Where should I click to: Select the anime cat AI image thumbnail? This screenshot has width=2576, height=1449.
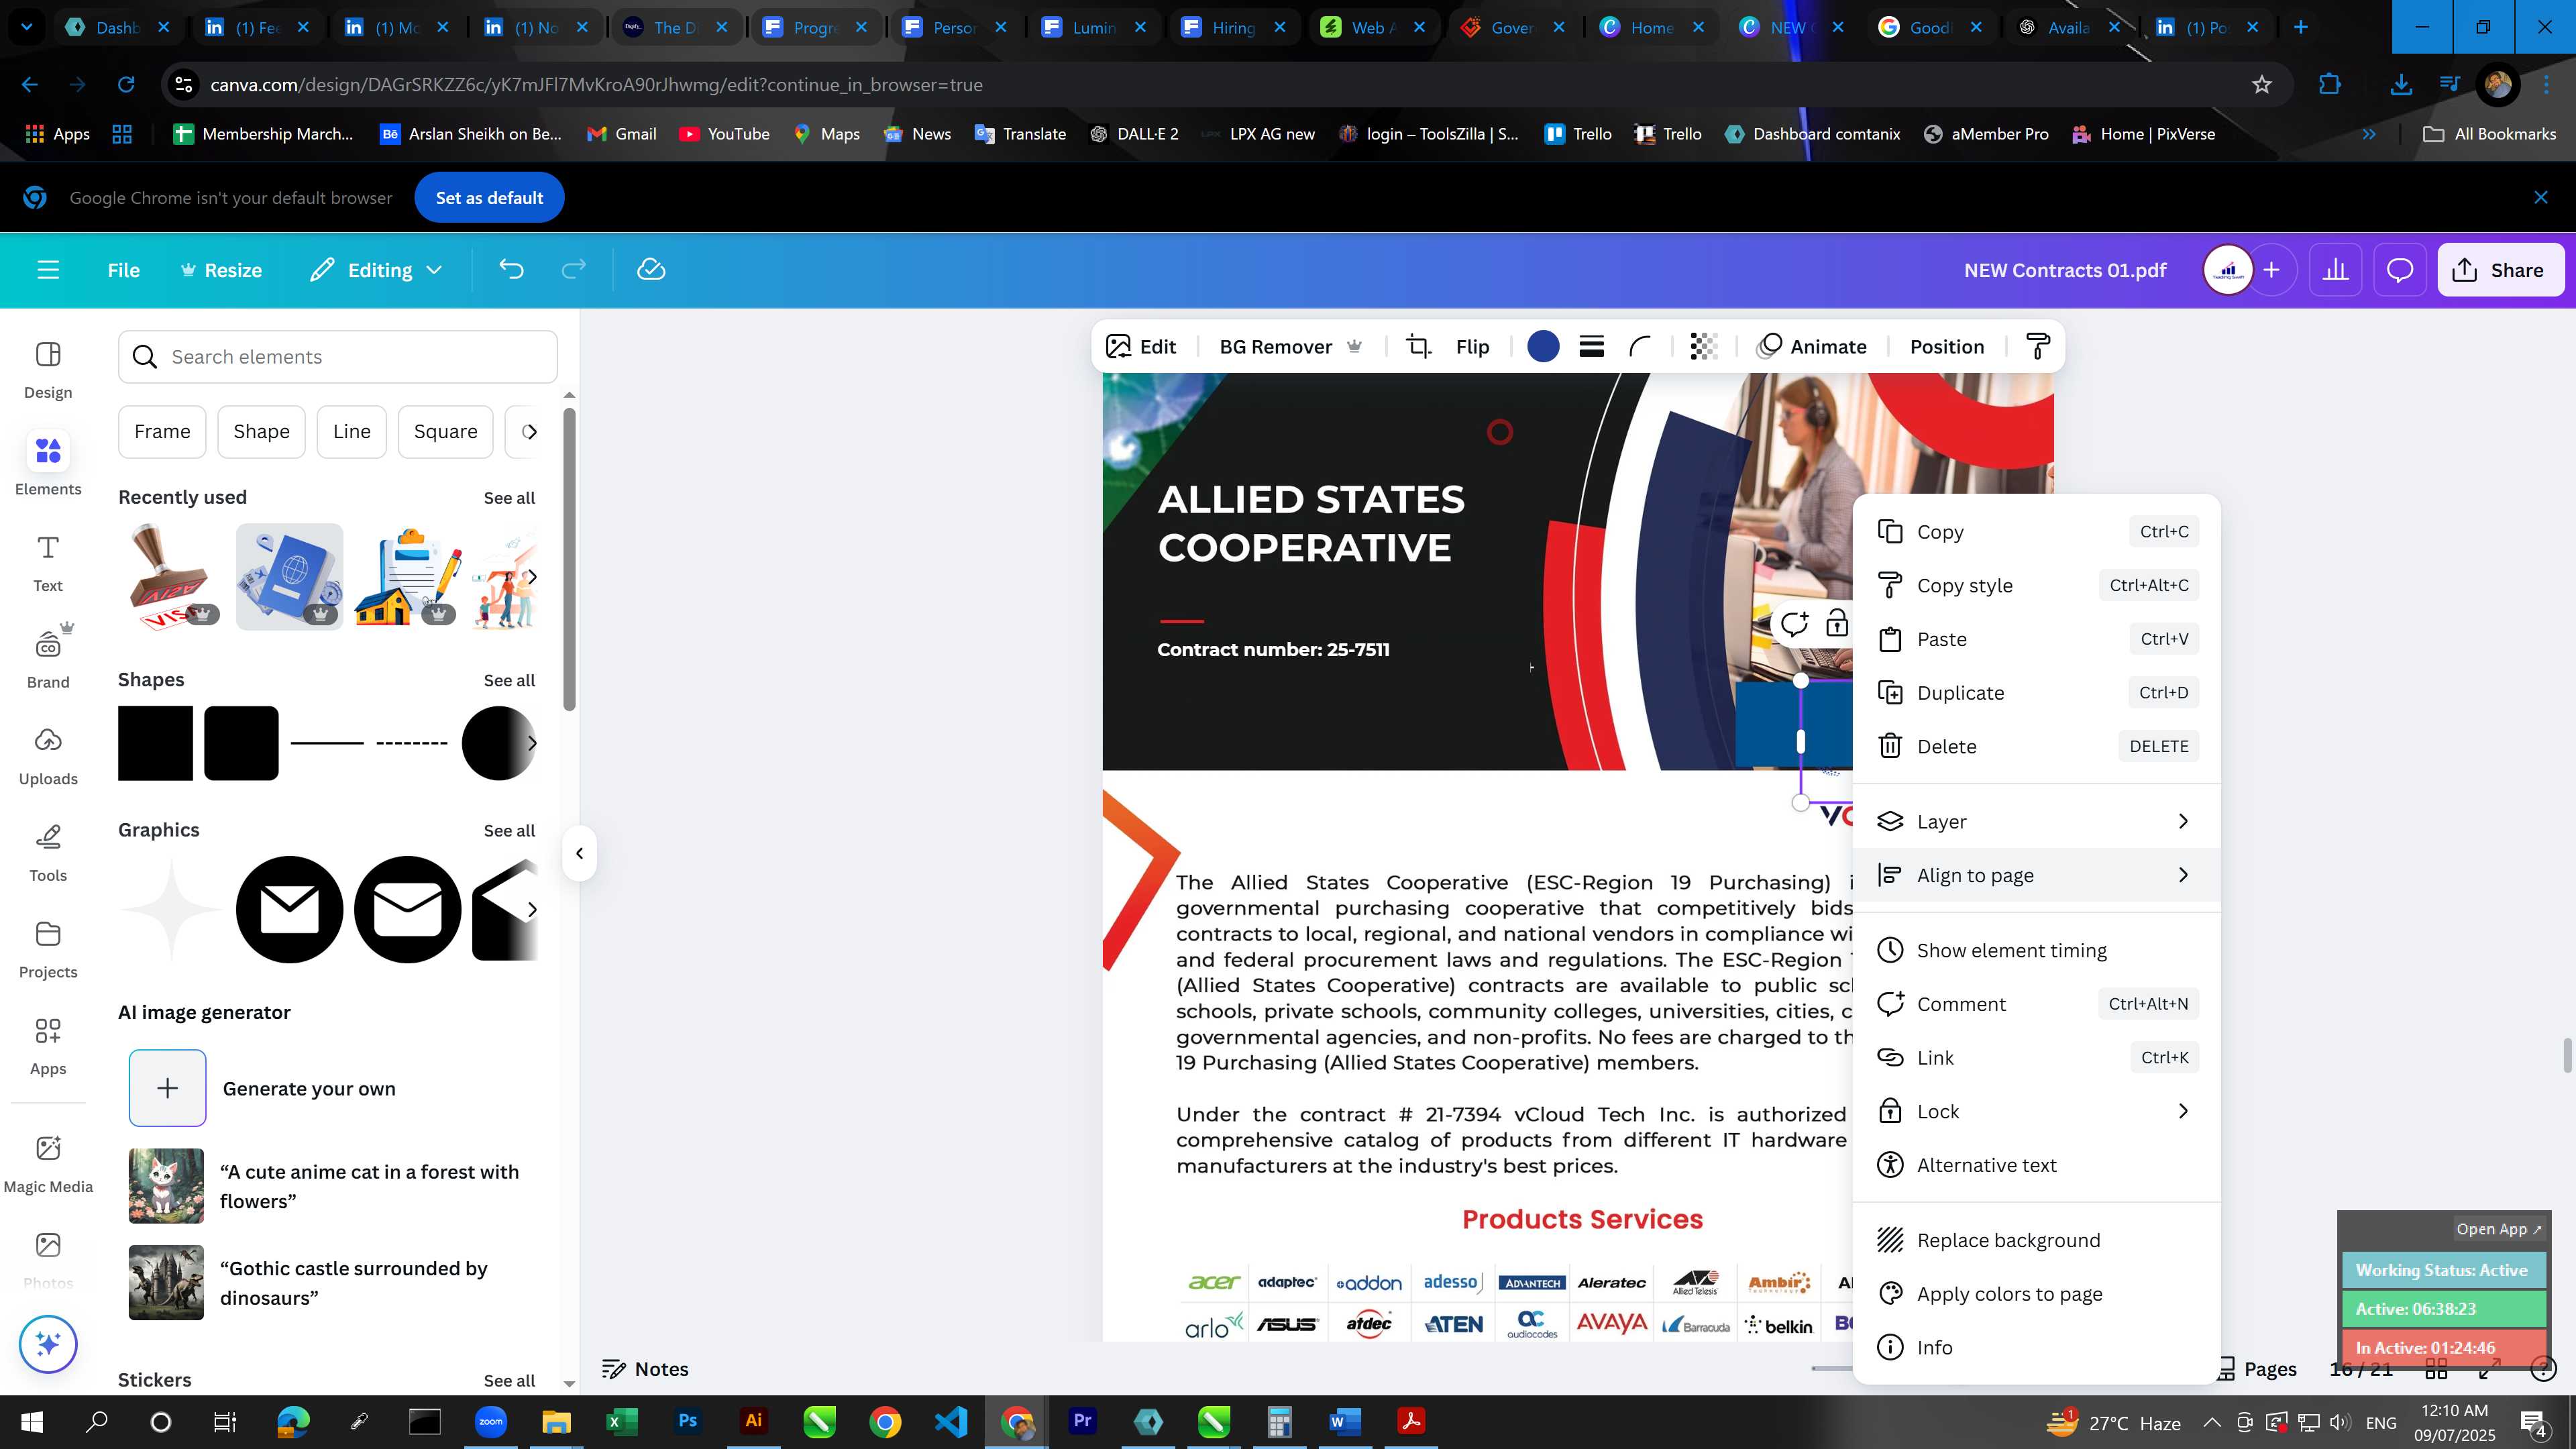(x=166, y=1186)
